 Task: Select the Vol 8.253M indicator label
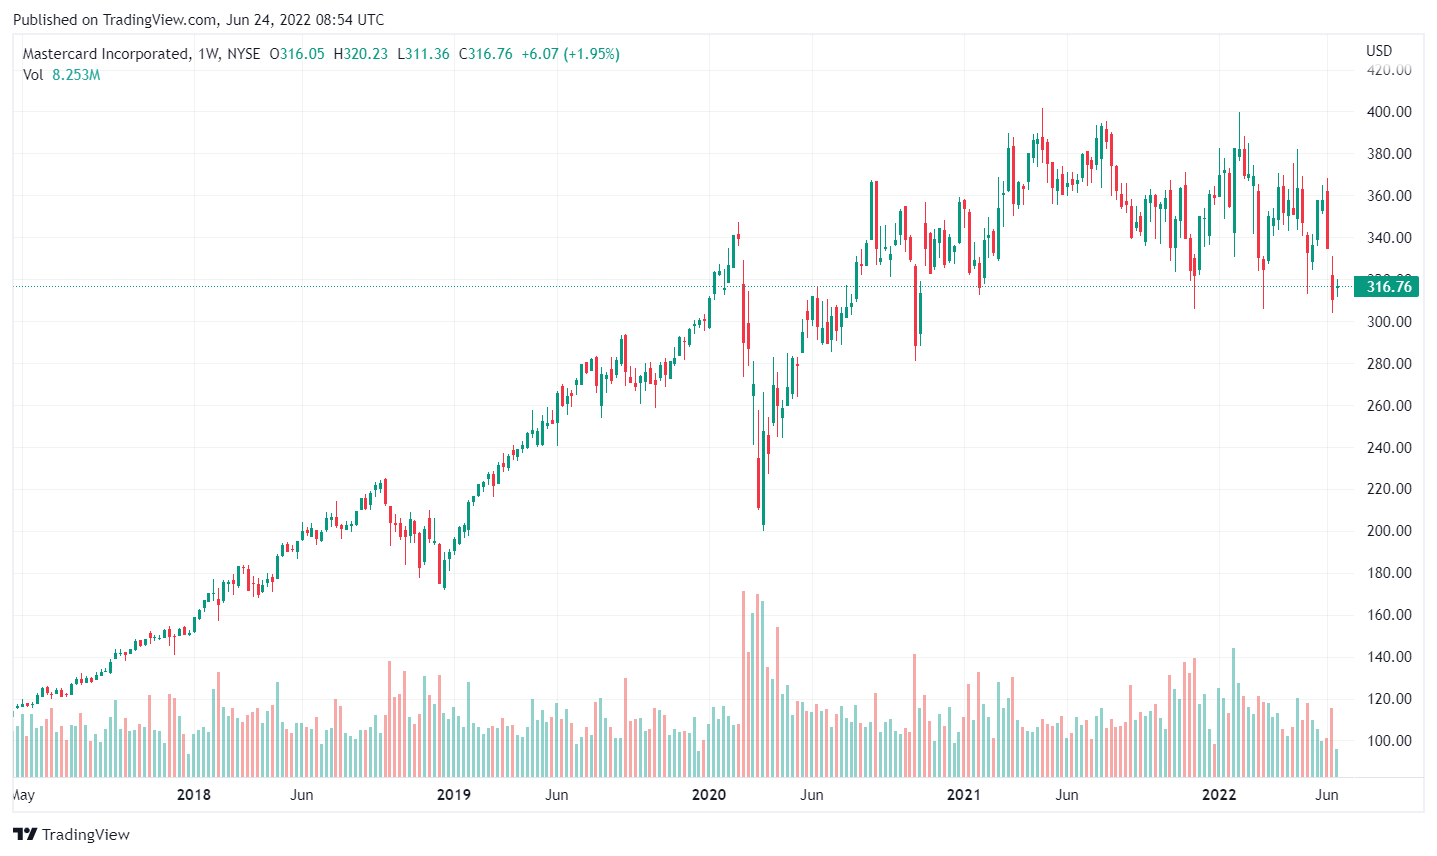61,75
